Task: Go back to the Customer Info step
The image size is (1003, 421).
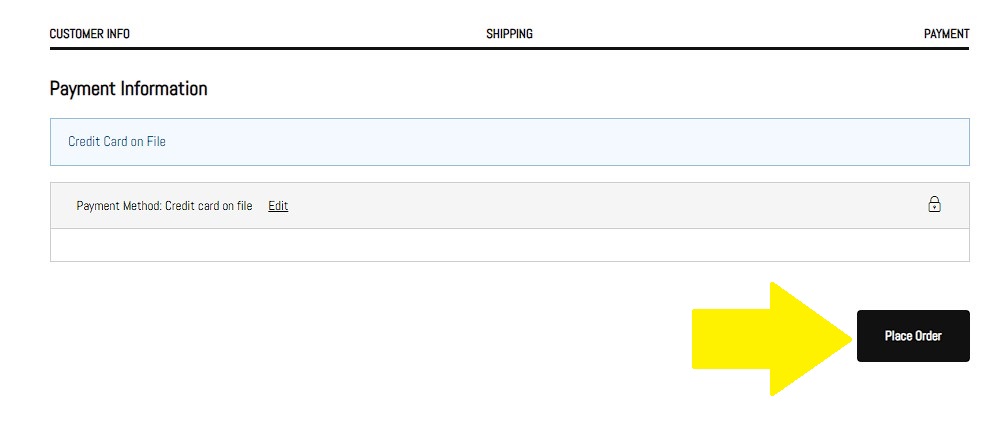Action: [90, 34]
